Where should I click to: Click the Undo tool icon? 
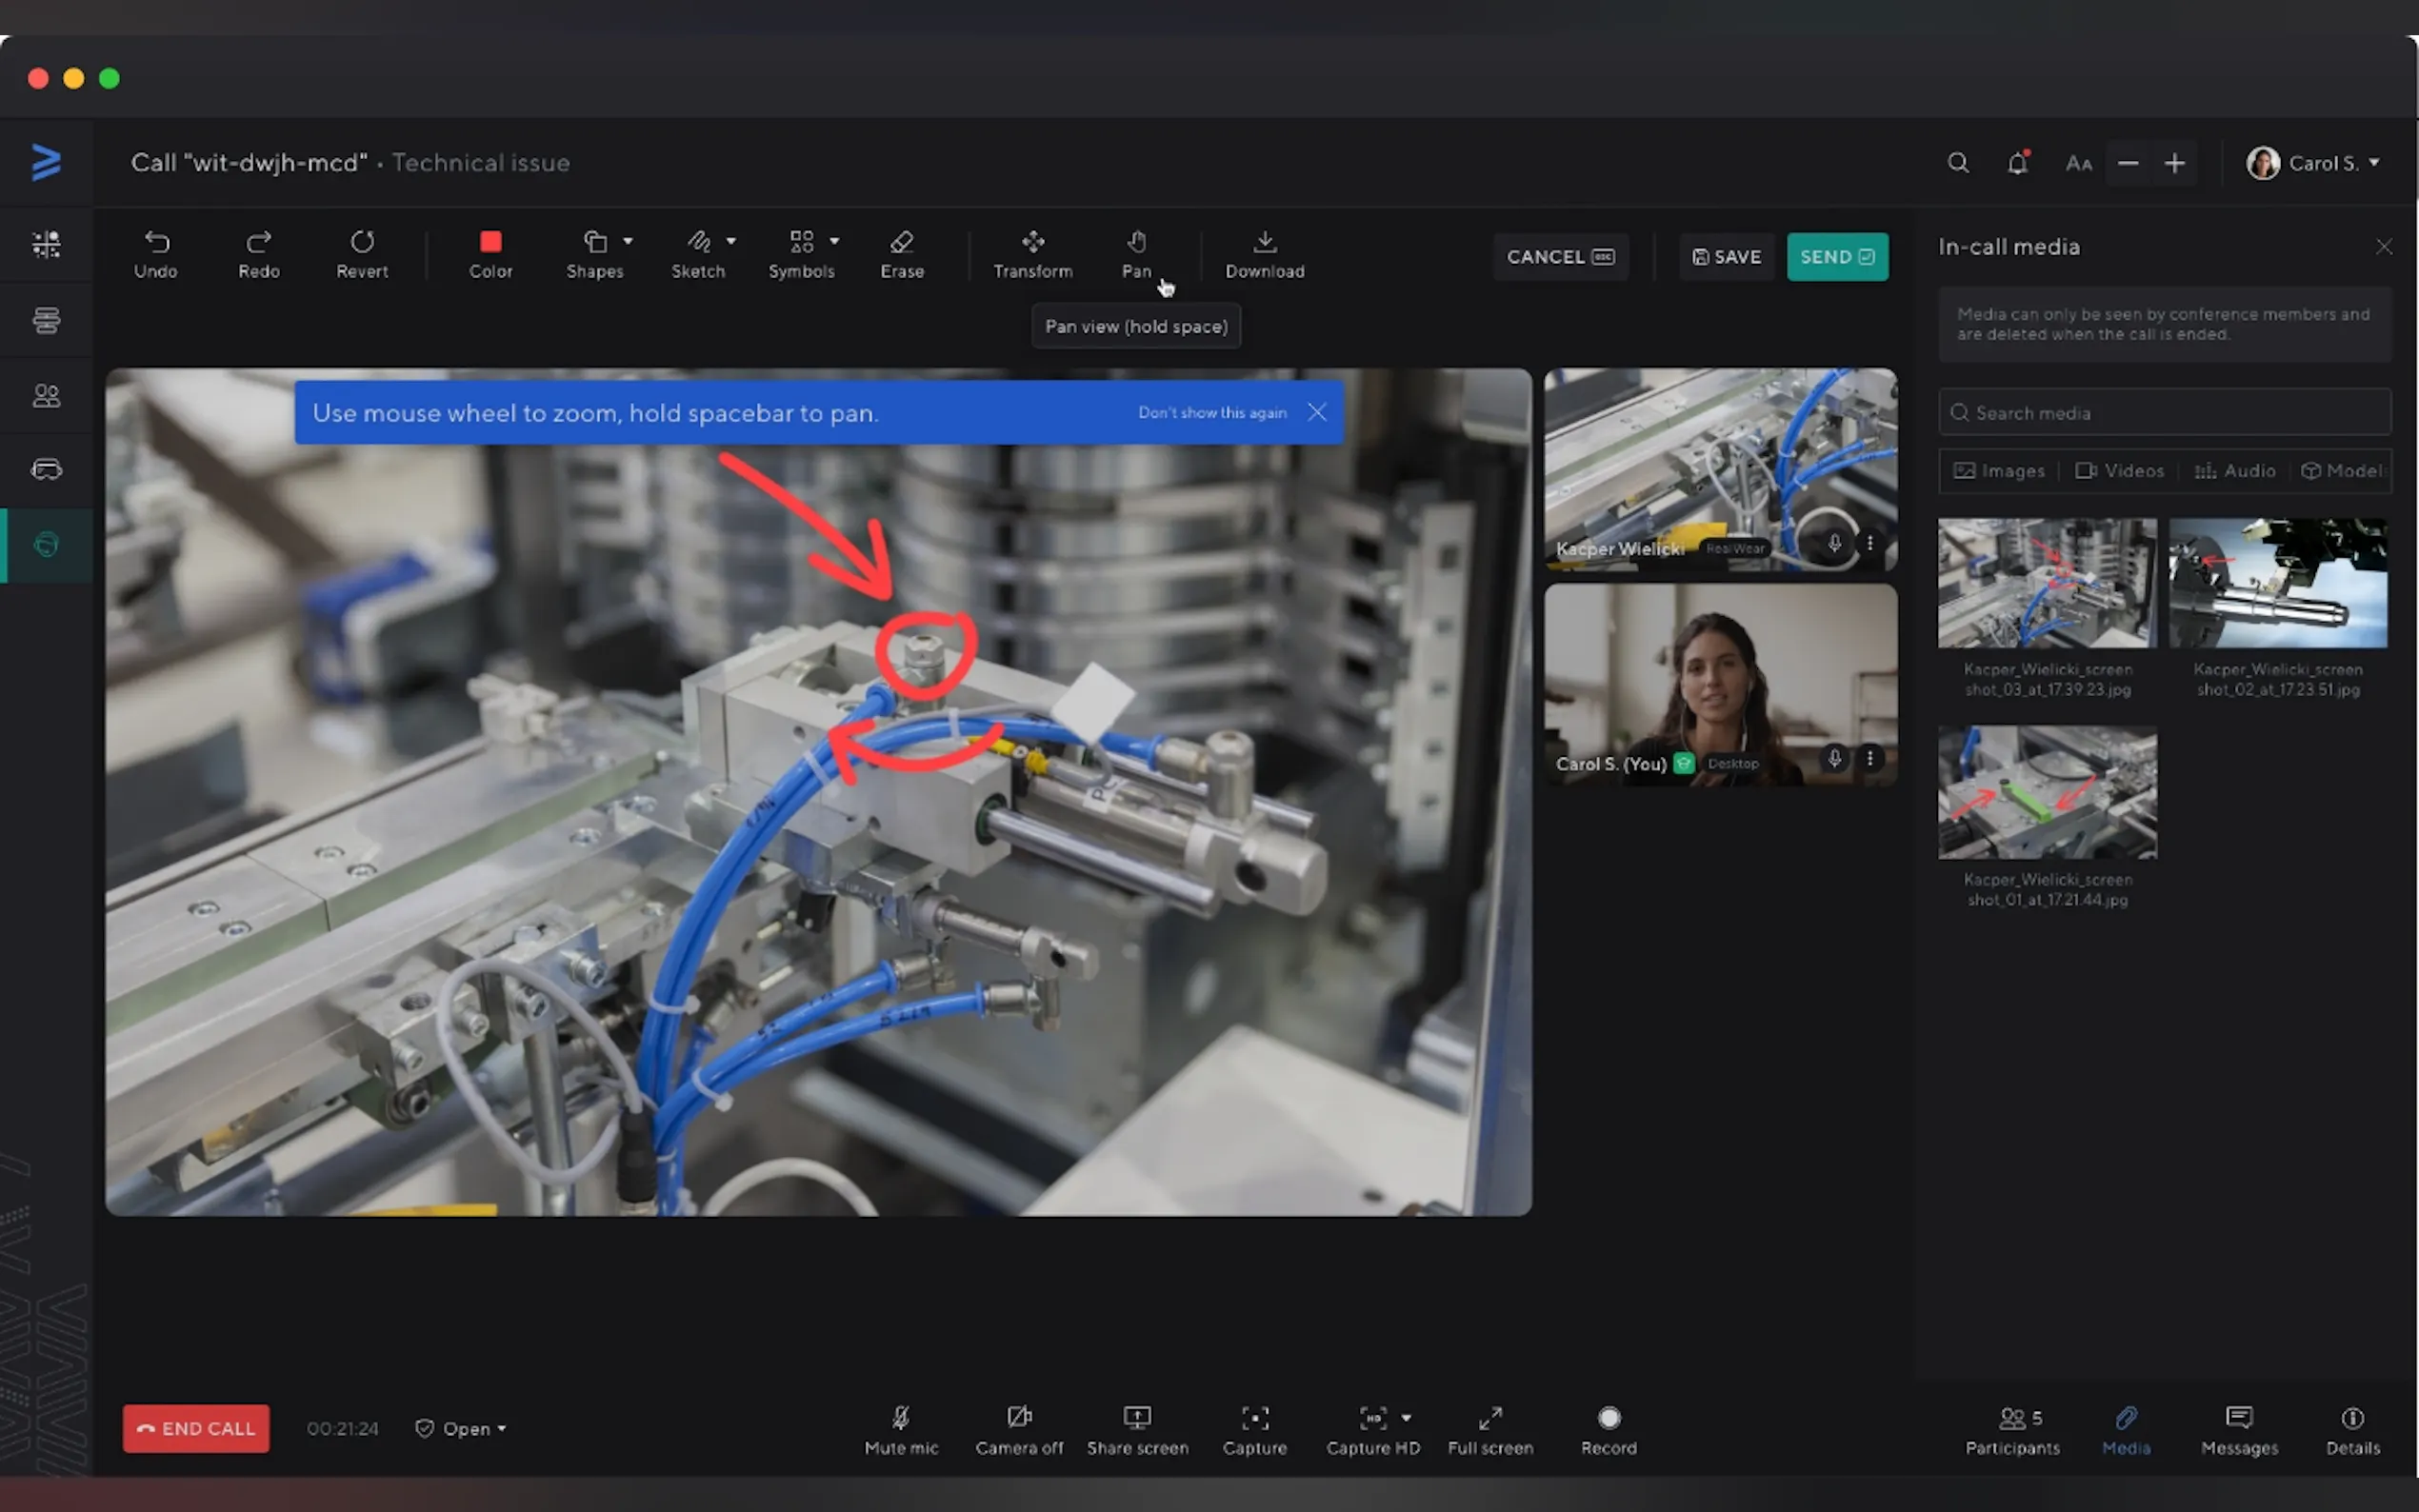click(x=156, y=243)
